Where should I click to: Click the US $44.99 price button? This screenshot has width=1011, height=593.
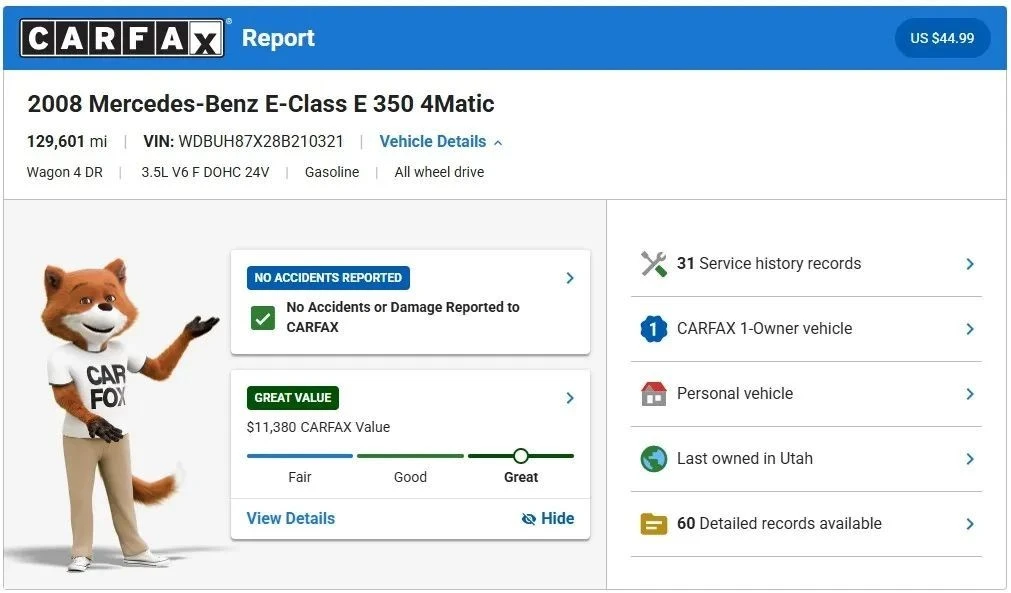942,38
